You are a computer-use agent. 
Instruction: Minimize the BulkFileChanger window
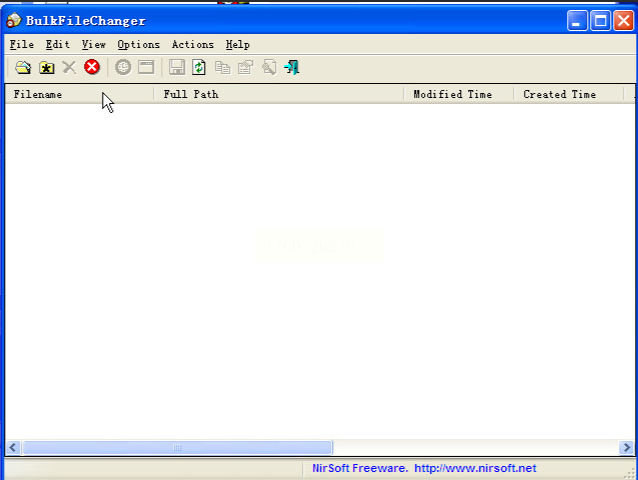(577, 21)
